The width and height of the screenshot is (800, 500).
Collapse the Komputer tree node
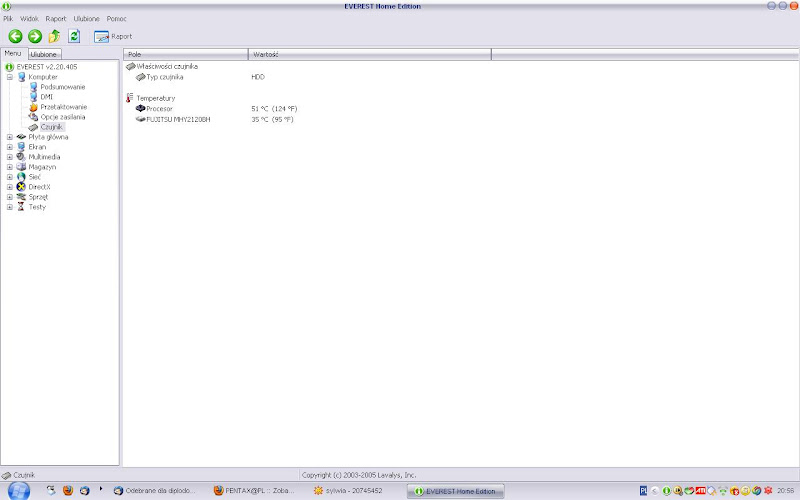[x=10, y=77]
